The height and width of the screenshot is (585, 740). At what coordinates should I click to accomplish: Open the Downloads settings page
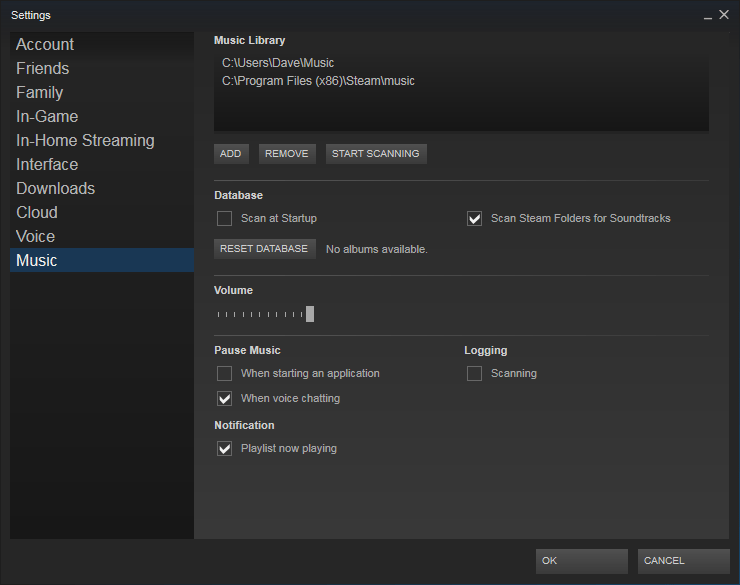coord(55,188)
